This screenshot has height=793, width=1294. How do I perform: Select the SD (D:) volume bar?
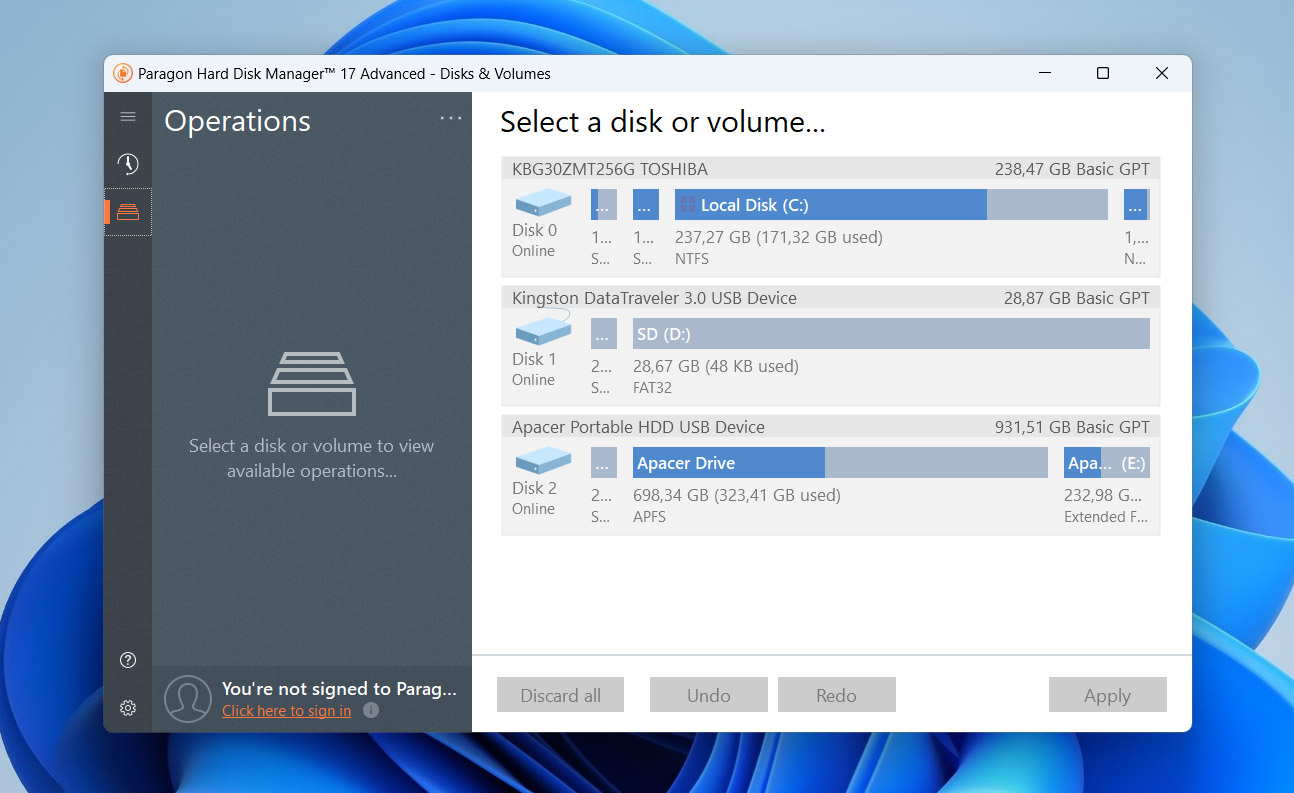[890, 334]
